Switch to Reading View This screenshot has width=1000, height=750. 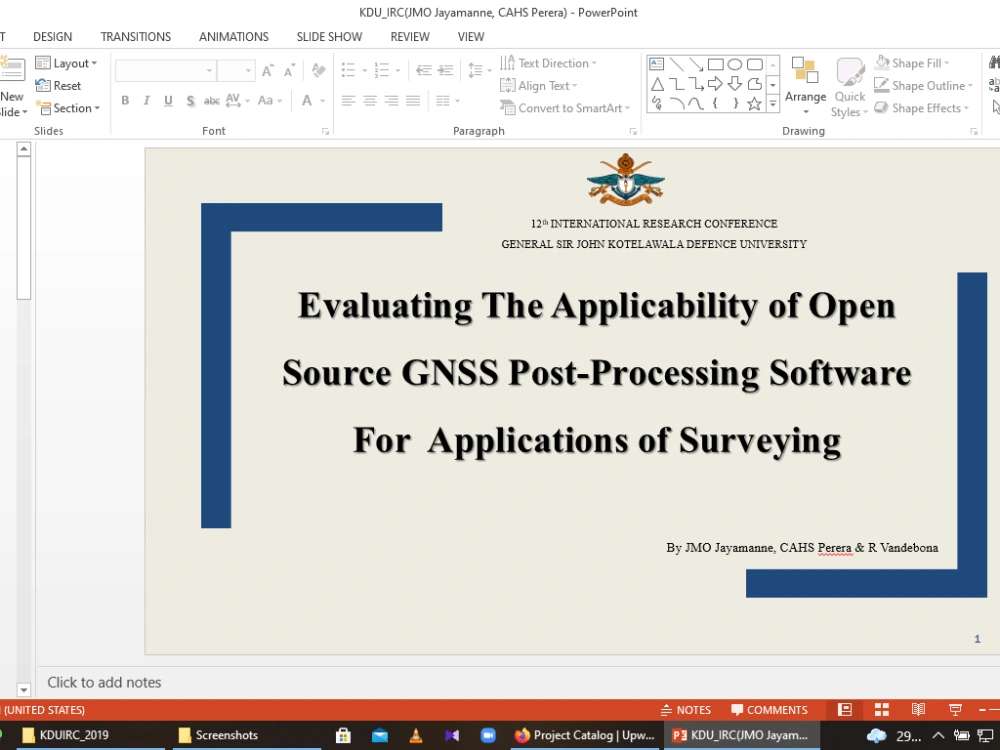(918, 710)
